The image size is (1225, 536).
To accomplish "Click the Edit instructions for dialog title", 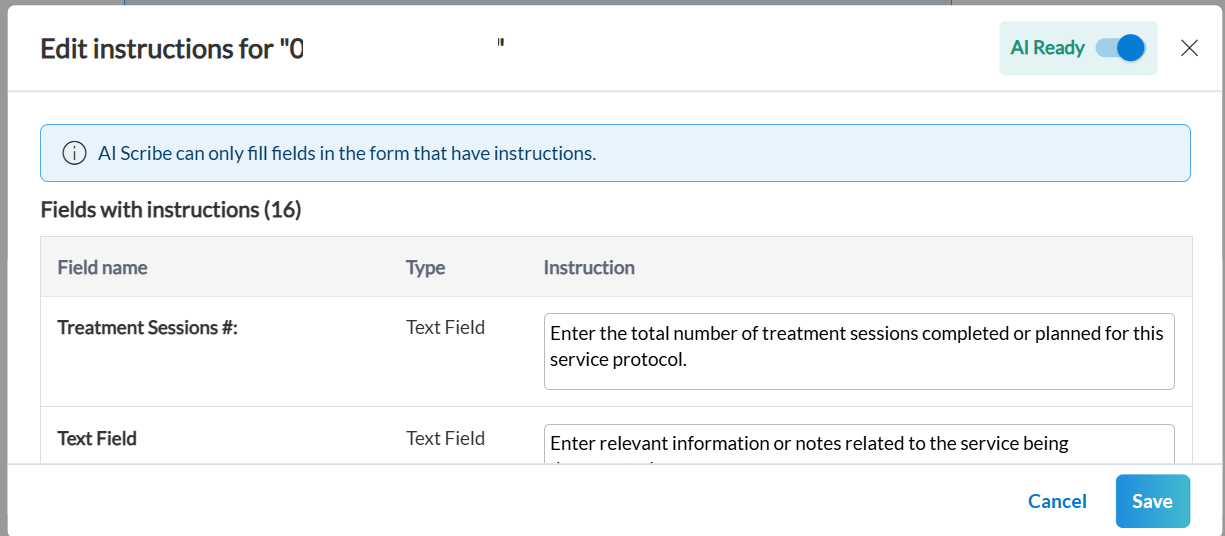I will tap(158, 49).
